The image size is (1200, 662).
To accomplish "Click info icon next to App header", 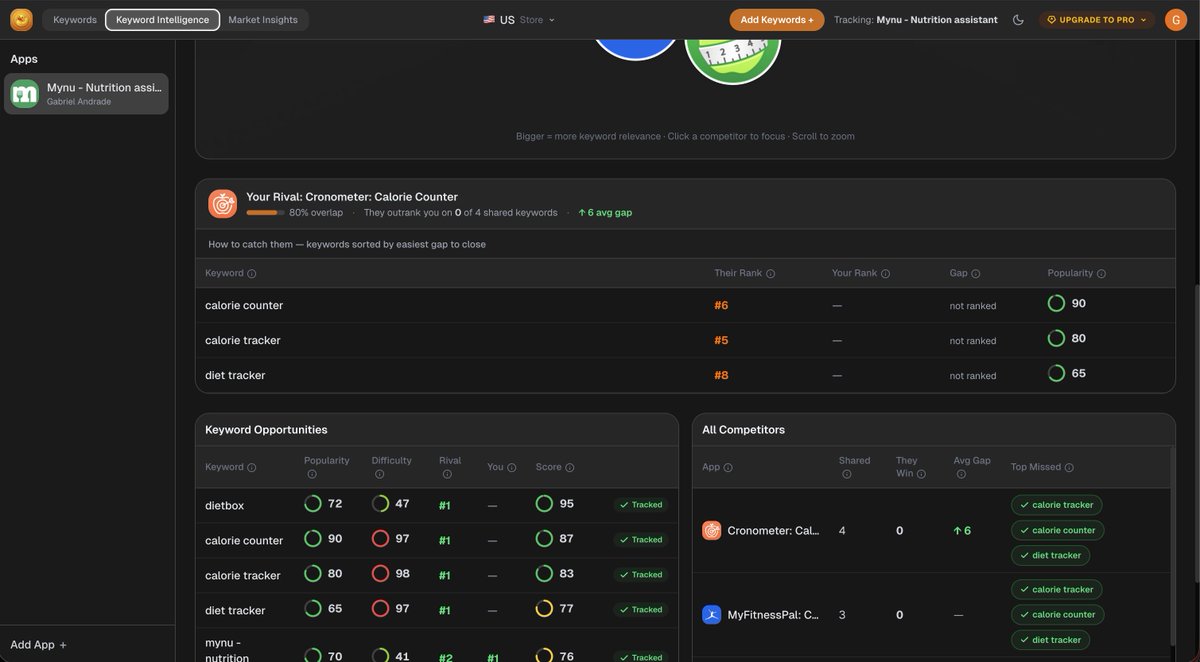I will pos(728,468).
